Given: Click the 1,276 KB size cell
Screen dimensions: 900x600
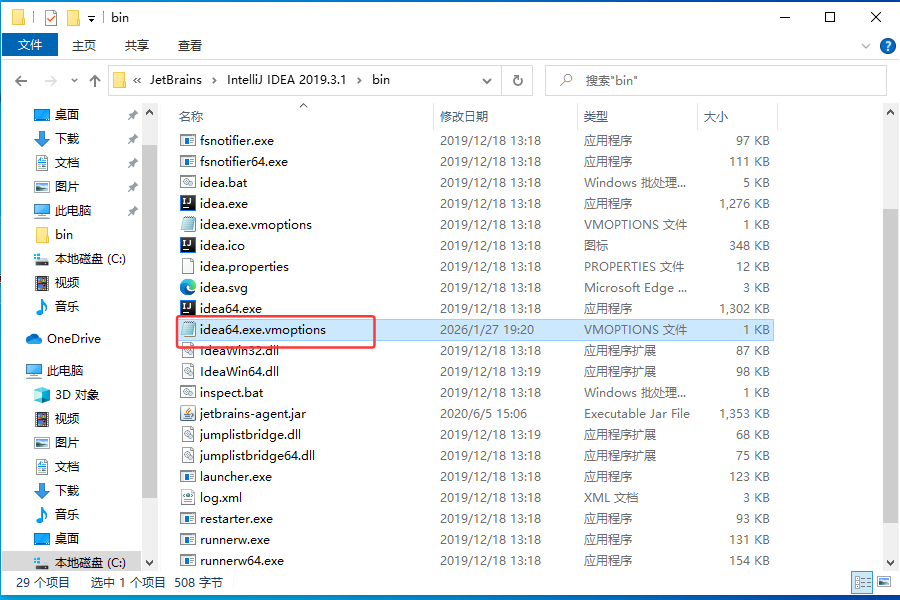Looking at the screenshot, I should [744, 203].
